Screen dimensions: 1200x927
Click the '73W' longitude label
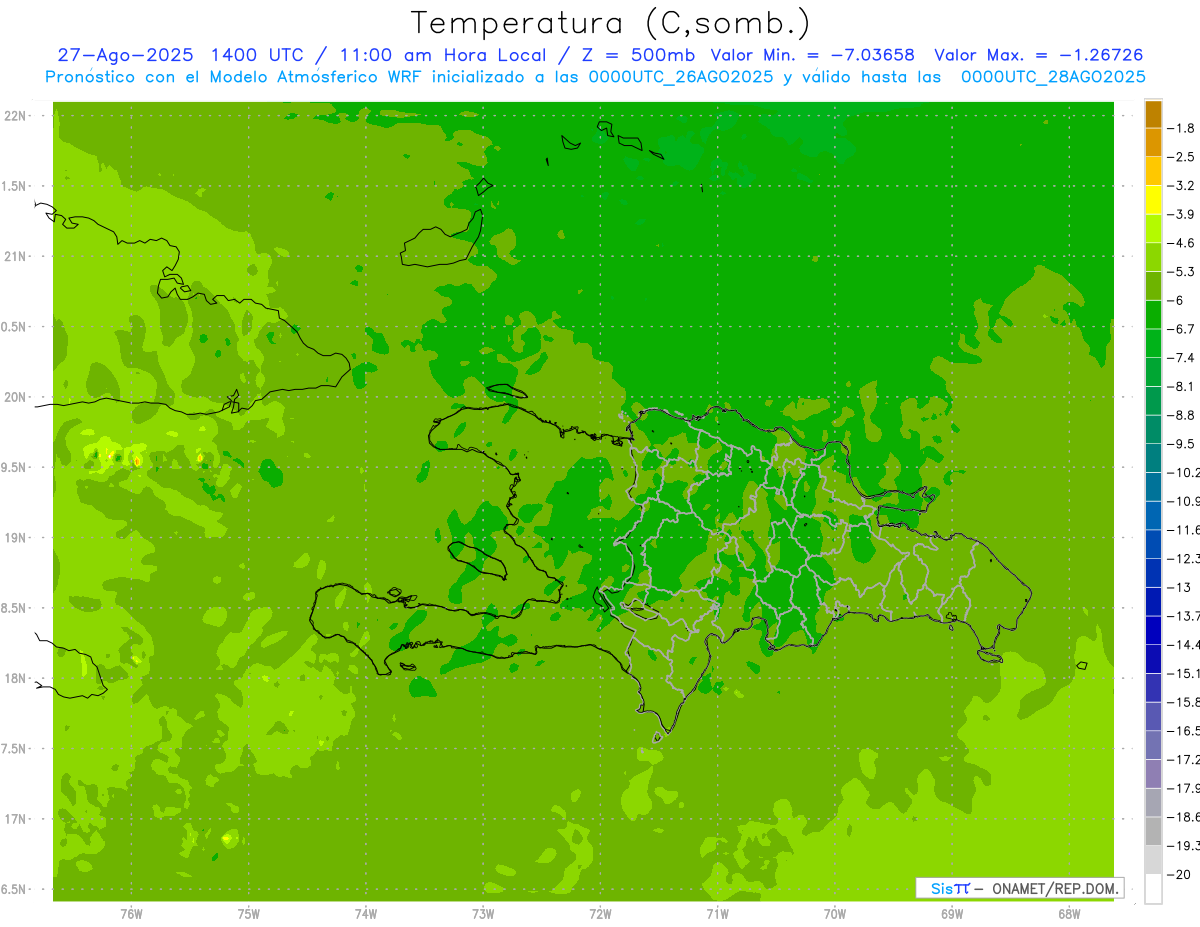(x=483, y=913)
